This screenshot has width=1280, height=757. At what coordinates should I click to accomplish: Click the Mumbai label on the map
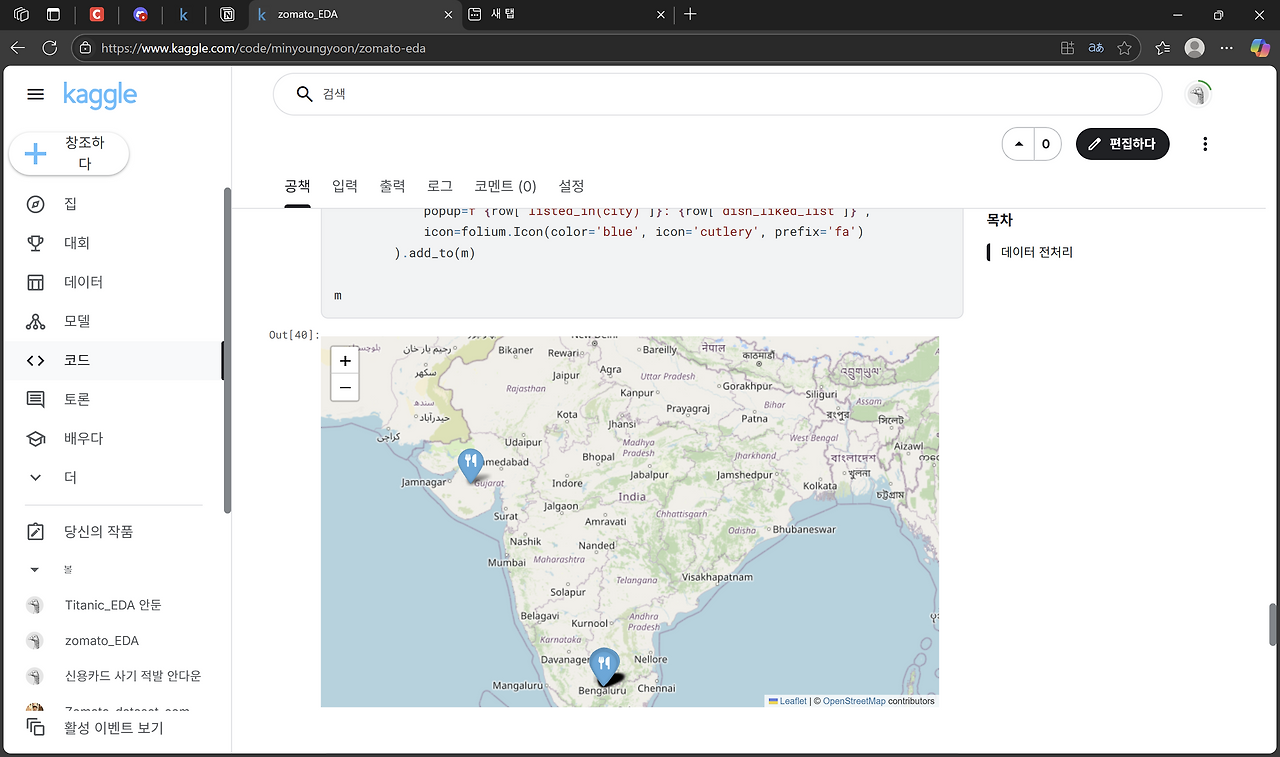pos(506,562)
